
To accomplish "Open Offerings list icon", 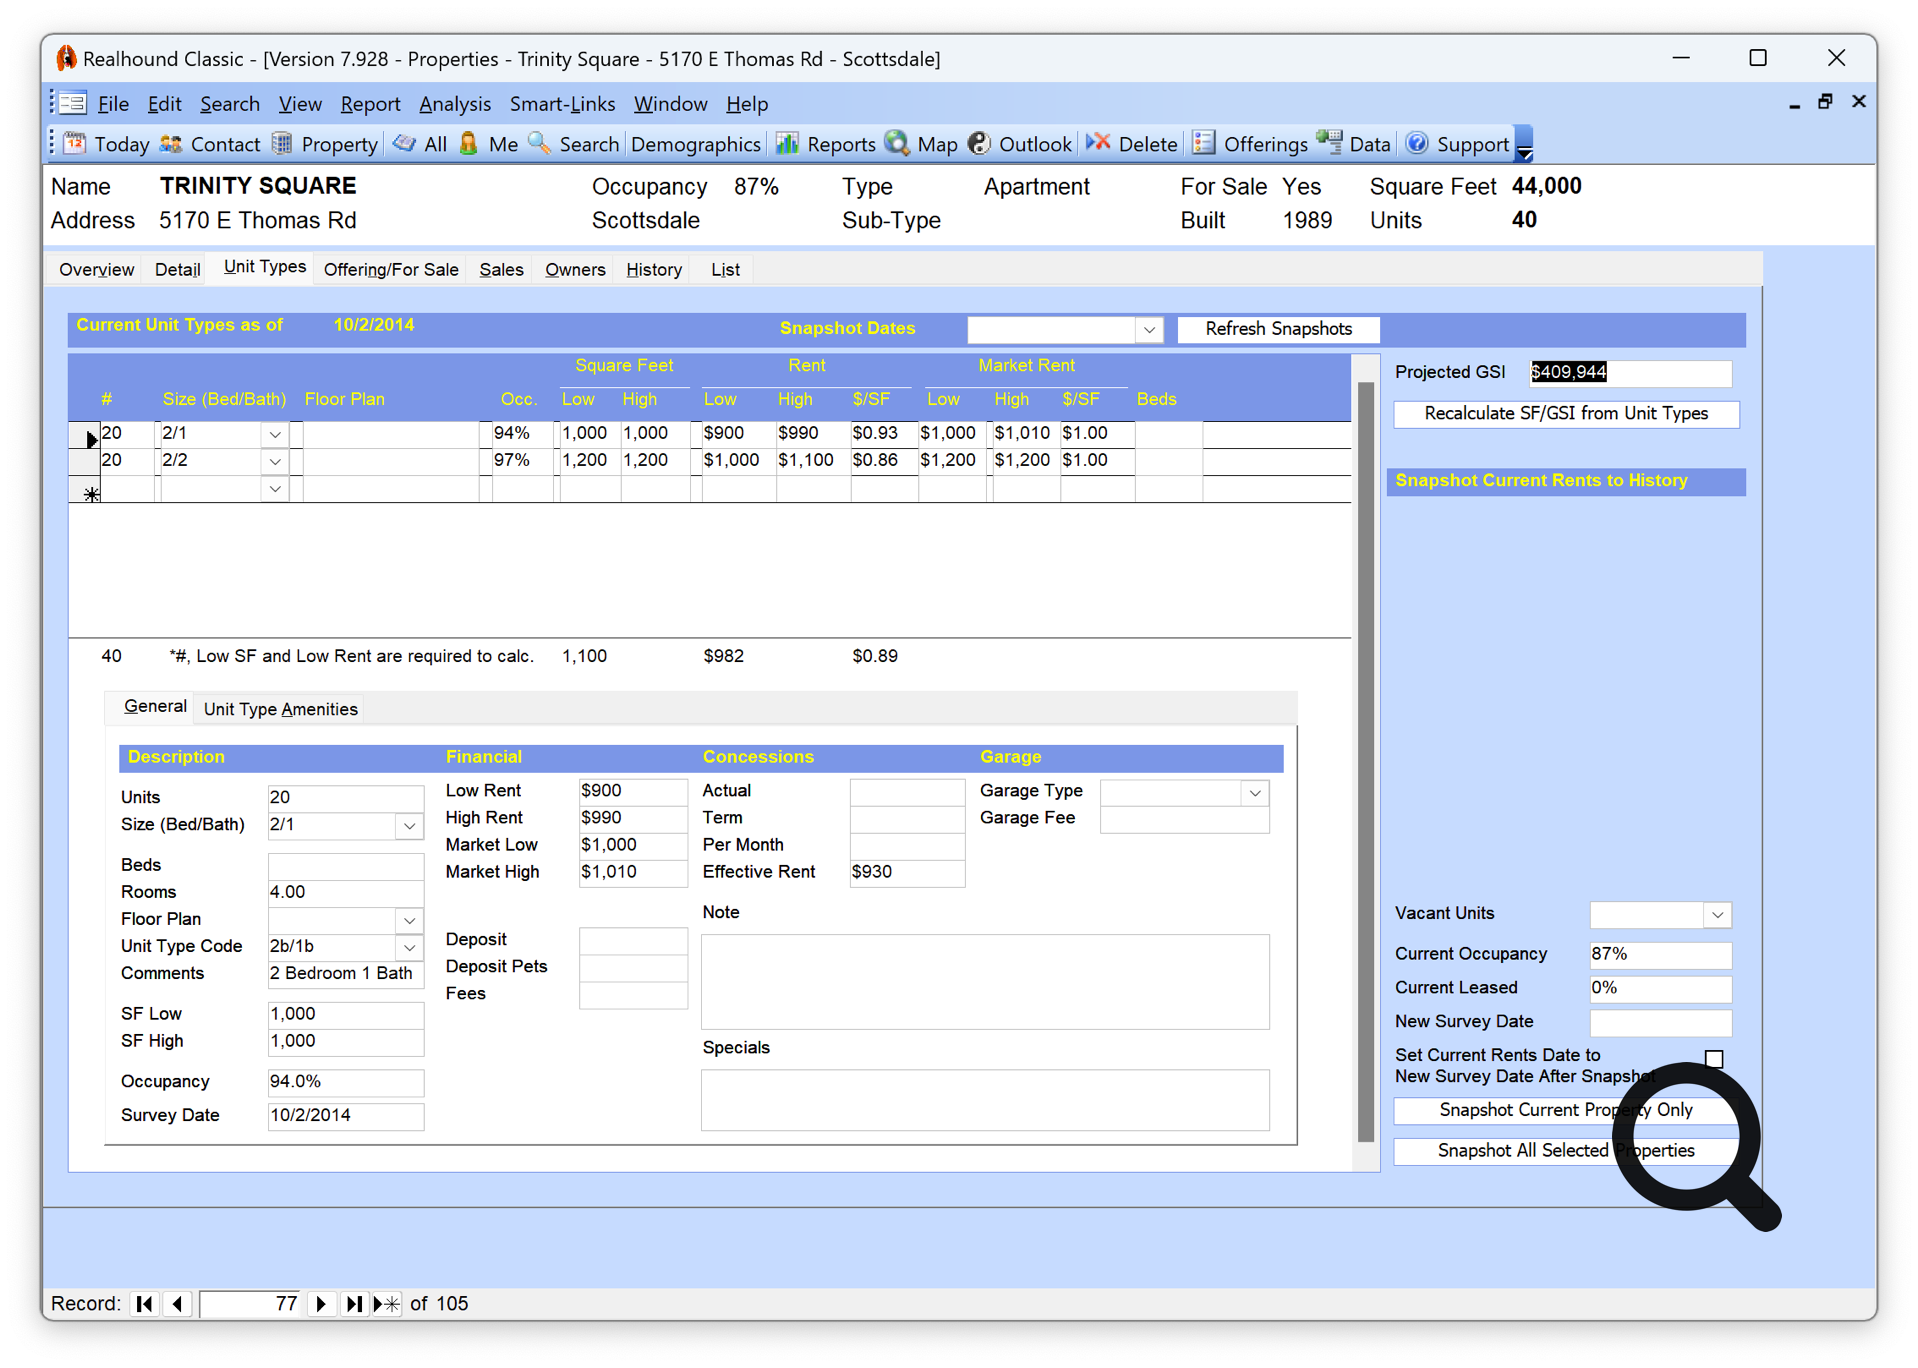I will [1205, 143].
